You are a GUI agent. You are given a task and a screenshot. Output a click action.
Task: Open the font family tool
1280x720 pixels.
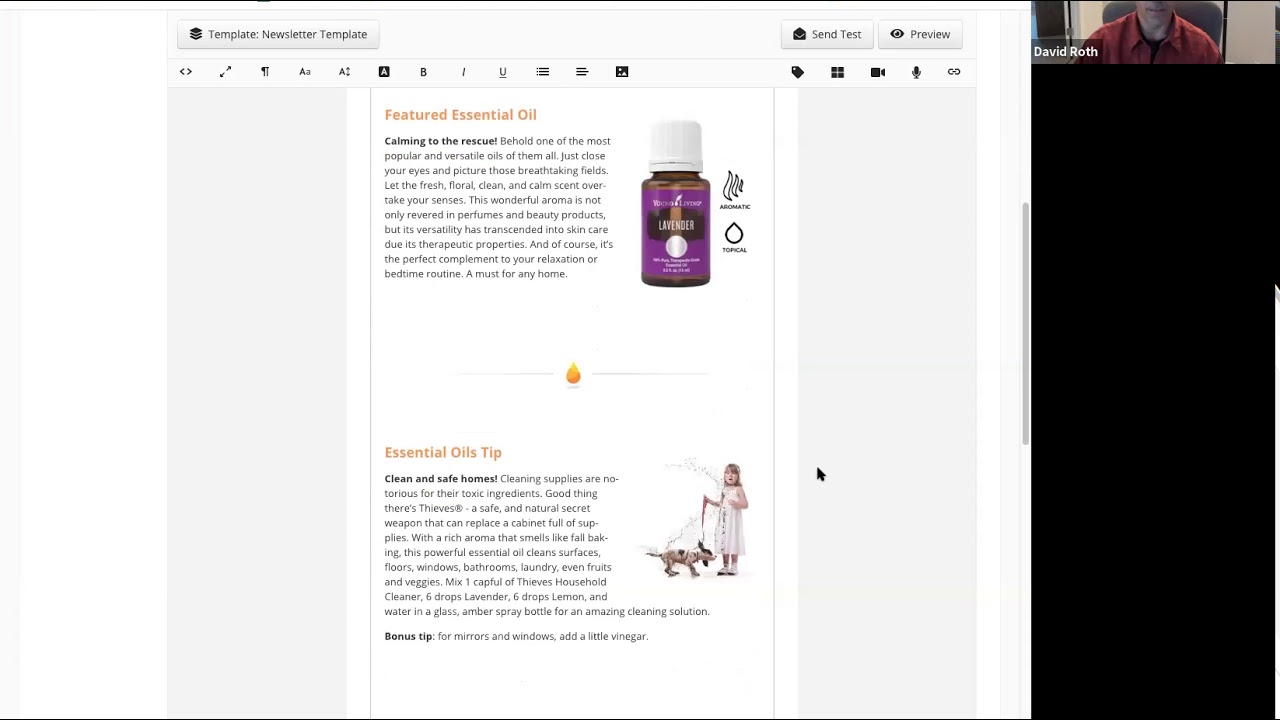pos(305,72)
